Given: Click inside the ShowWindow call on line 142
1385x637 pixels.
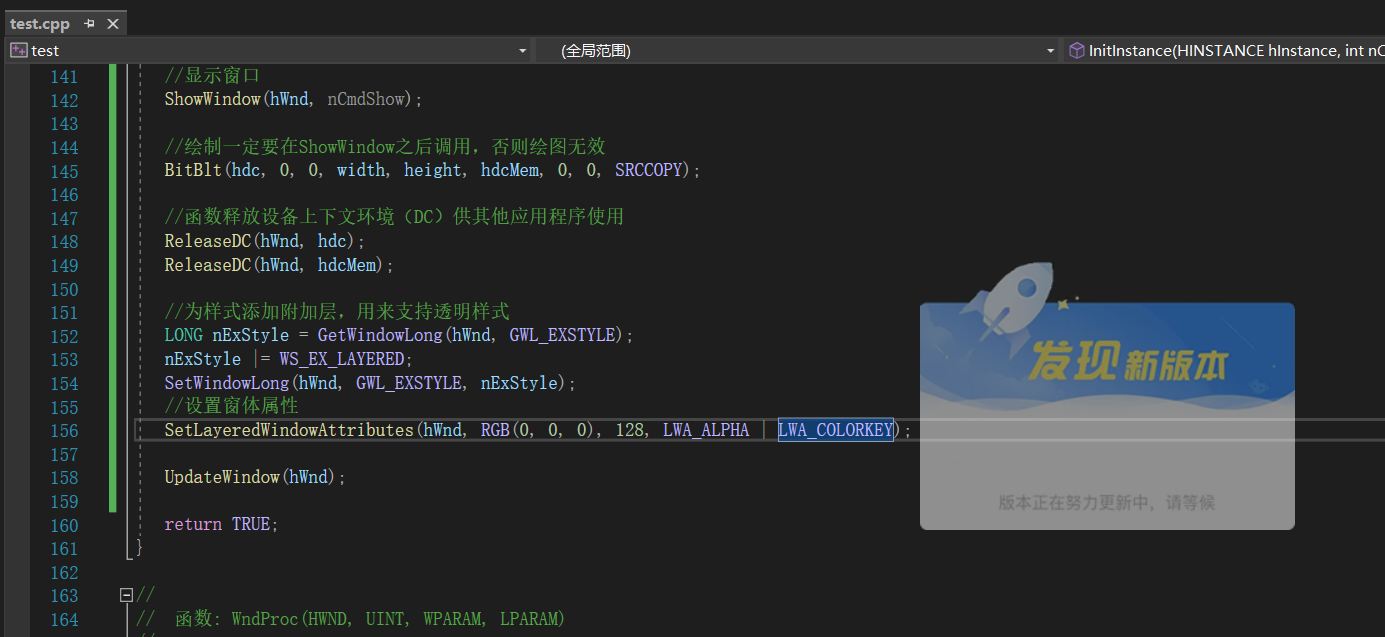Looking at the screenshot, I should click(250, 99).
